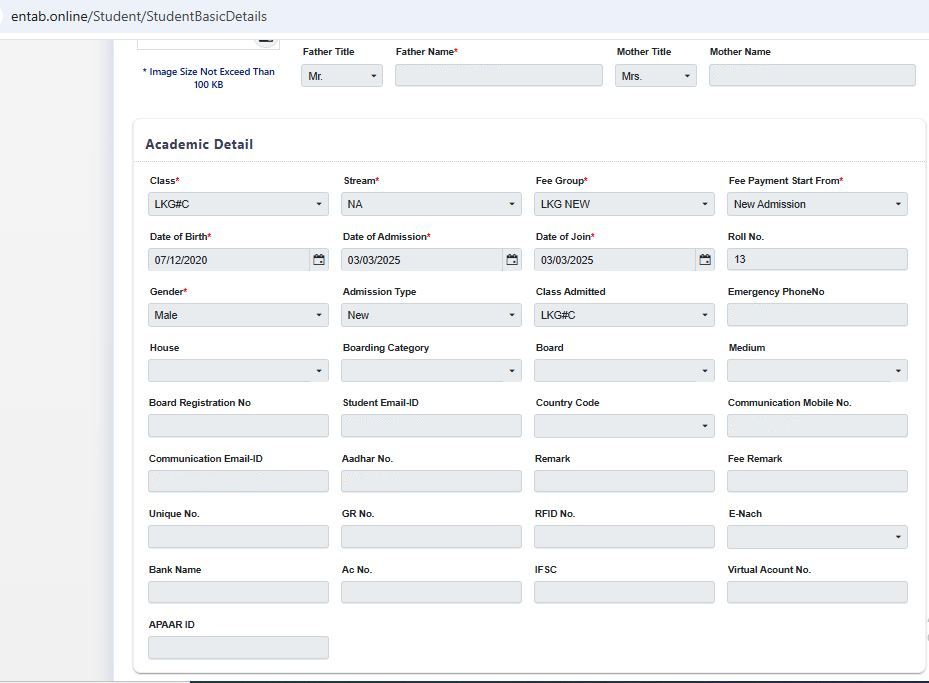Expand the Admission Type dropdown
Image resolution: width=929 pixels, height=683 pixels.
click(x=431, y=315)
